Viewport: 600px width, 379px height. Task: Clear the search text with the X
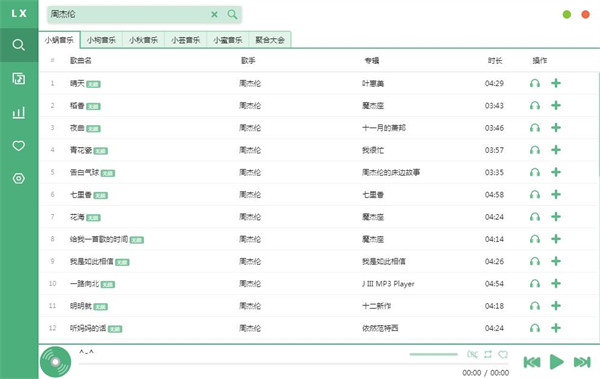pyautogui.click(x=214, y=15)
